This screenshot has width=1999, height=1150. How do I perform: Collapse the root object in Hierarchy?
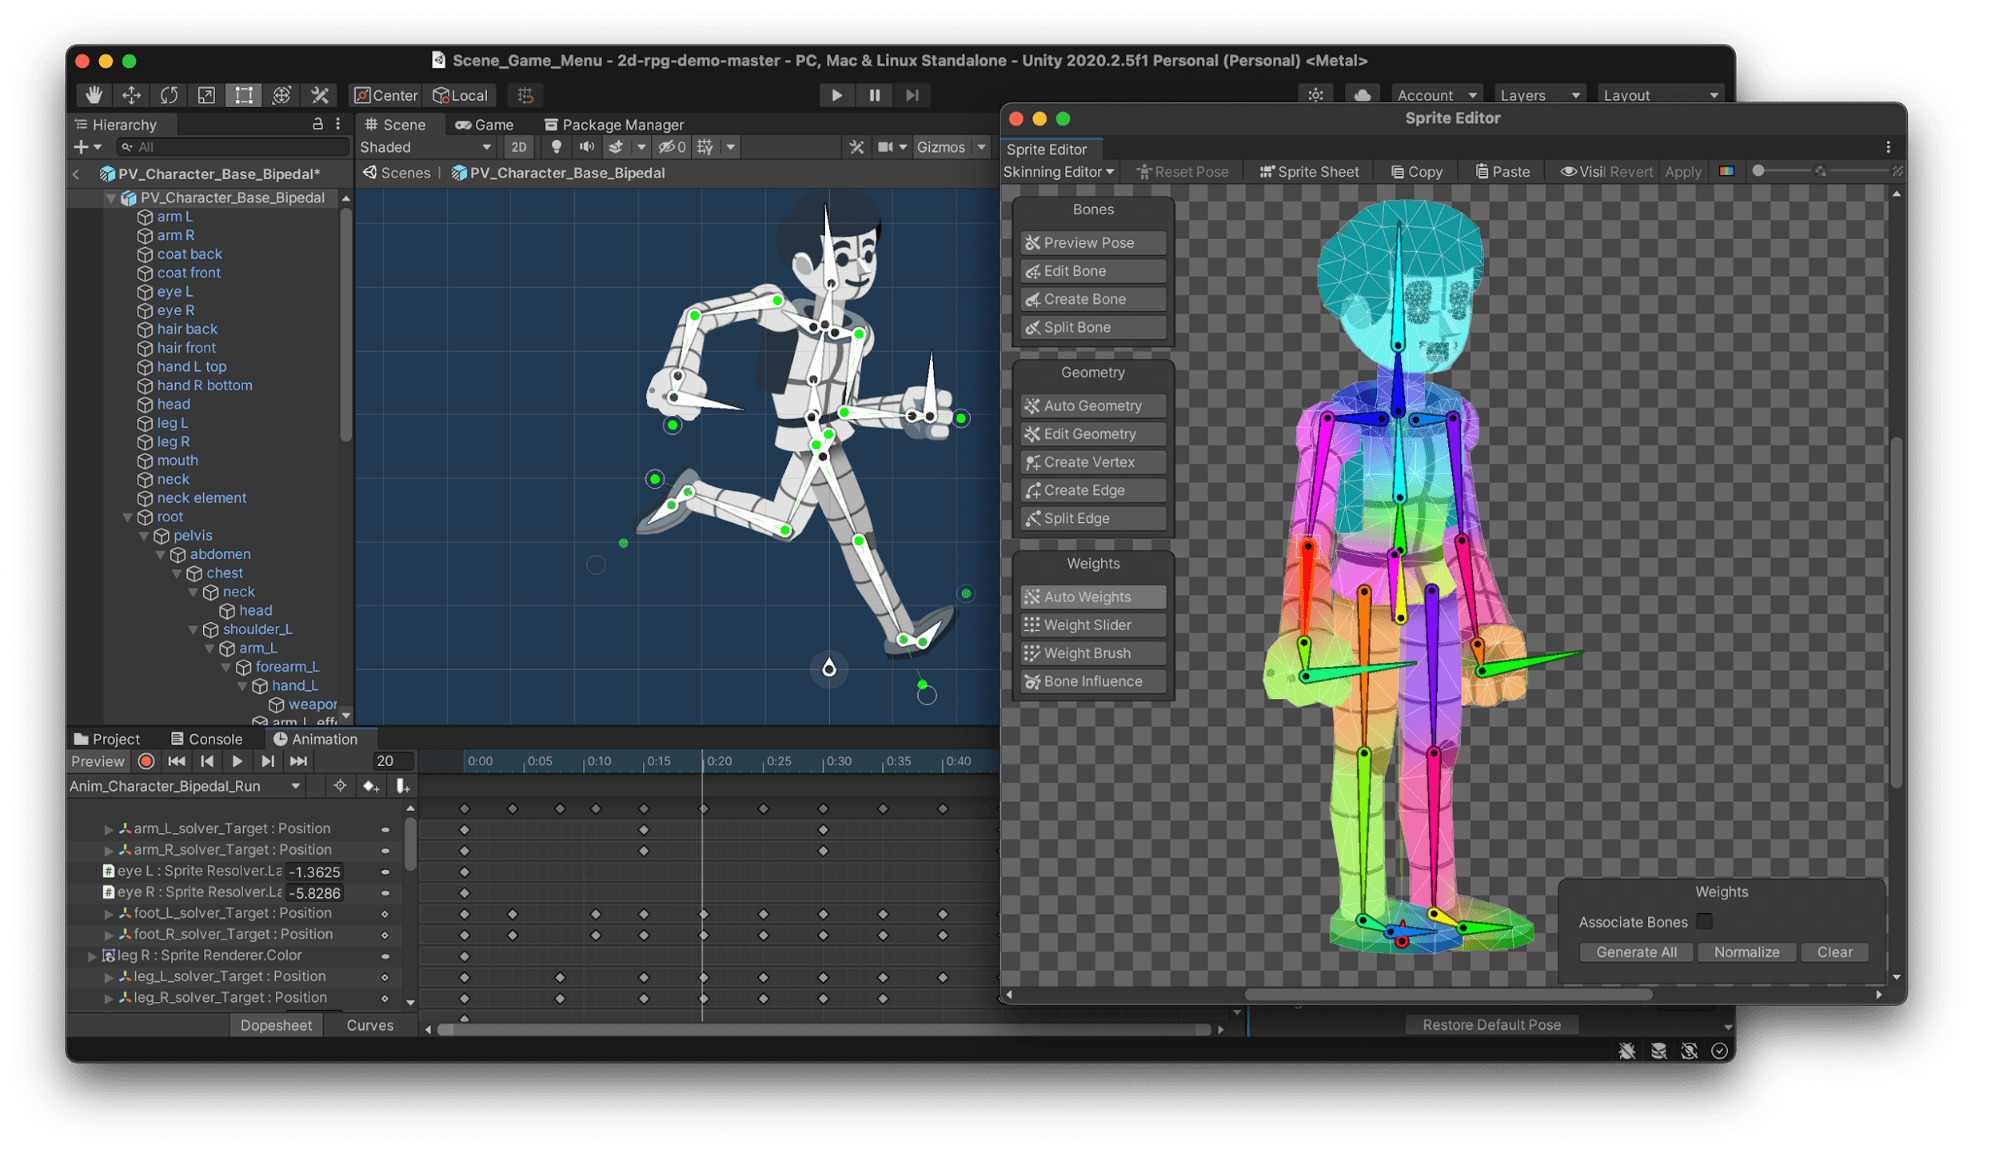click(127, 517)
